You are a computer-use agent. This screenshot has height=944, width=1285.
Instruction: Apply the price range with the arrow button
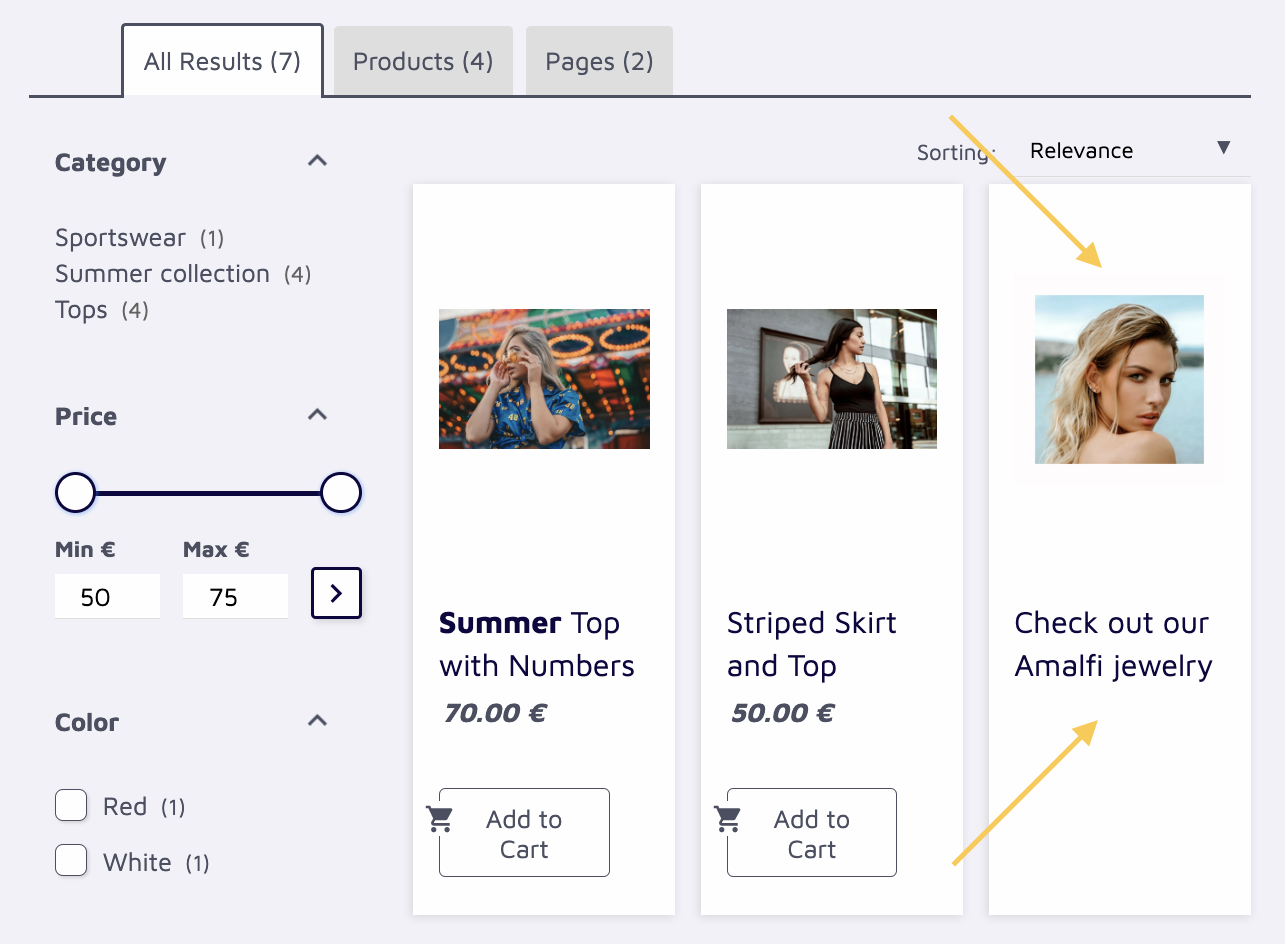point(336,593)
